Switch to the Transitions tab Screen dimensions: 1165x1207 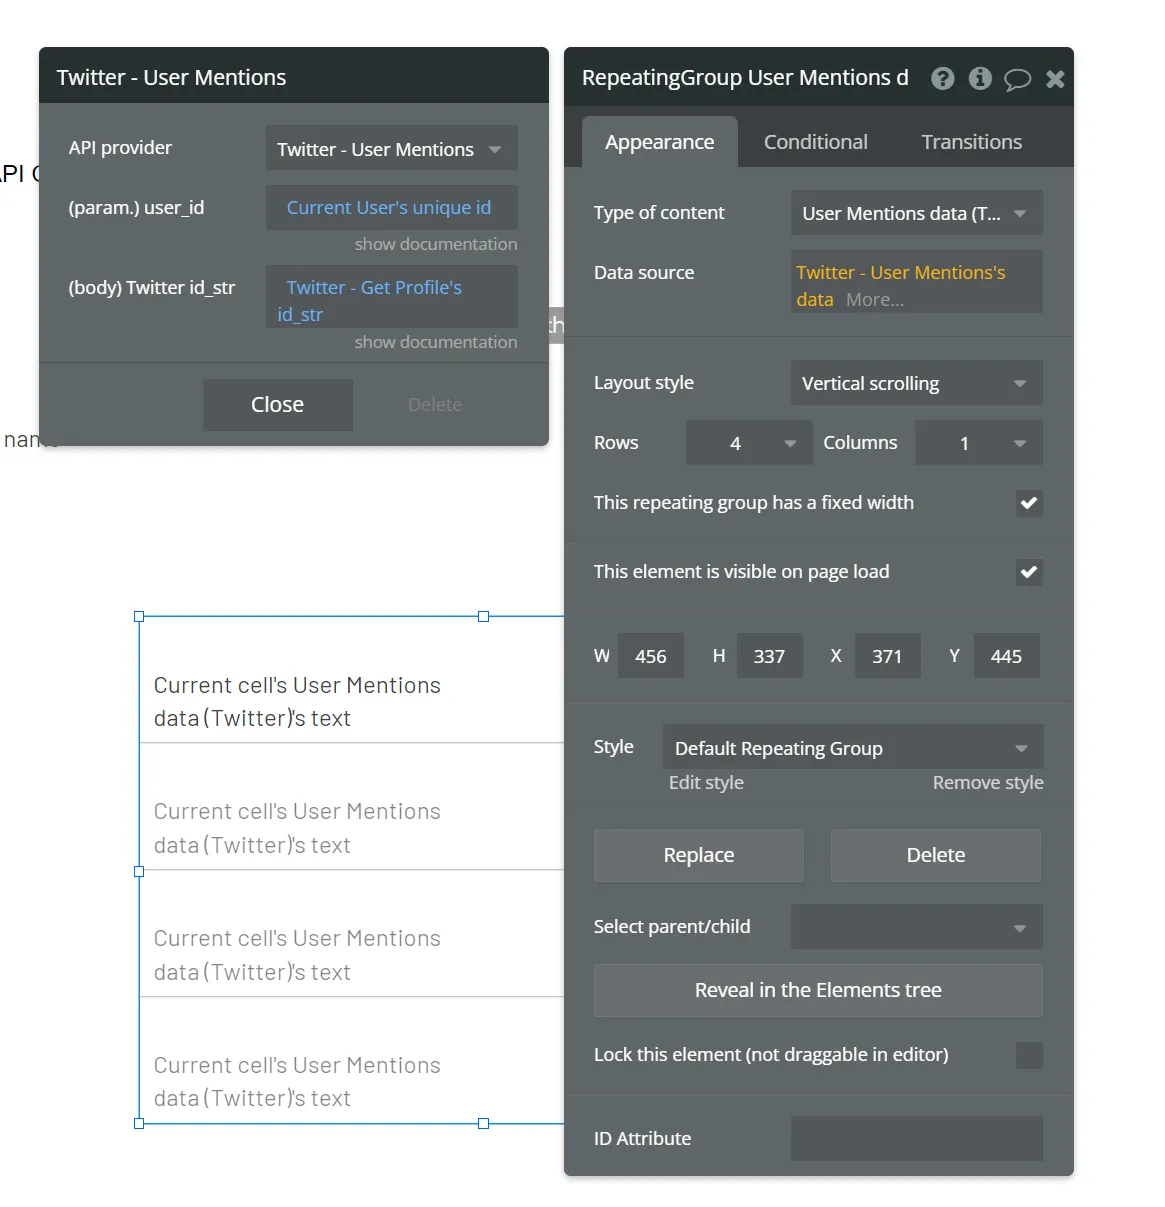972,142
